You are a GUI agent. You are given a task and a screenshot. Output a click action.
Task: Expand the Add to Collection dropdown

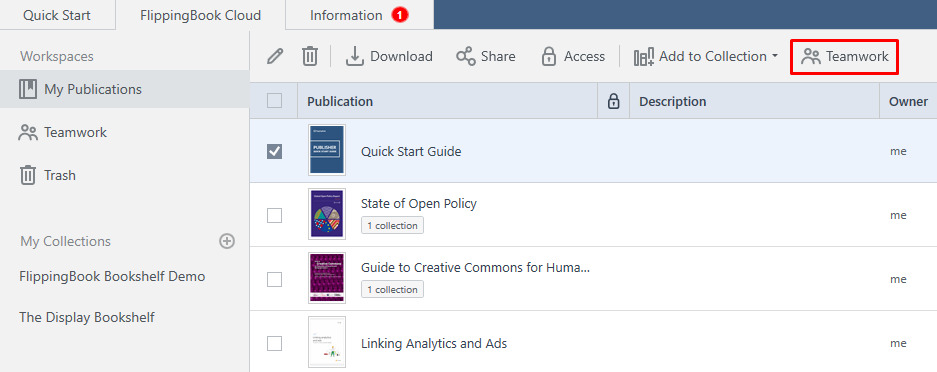[706, 57]
